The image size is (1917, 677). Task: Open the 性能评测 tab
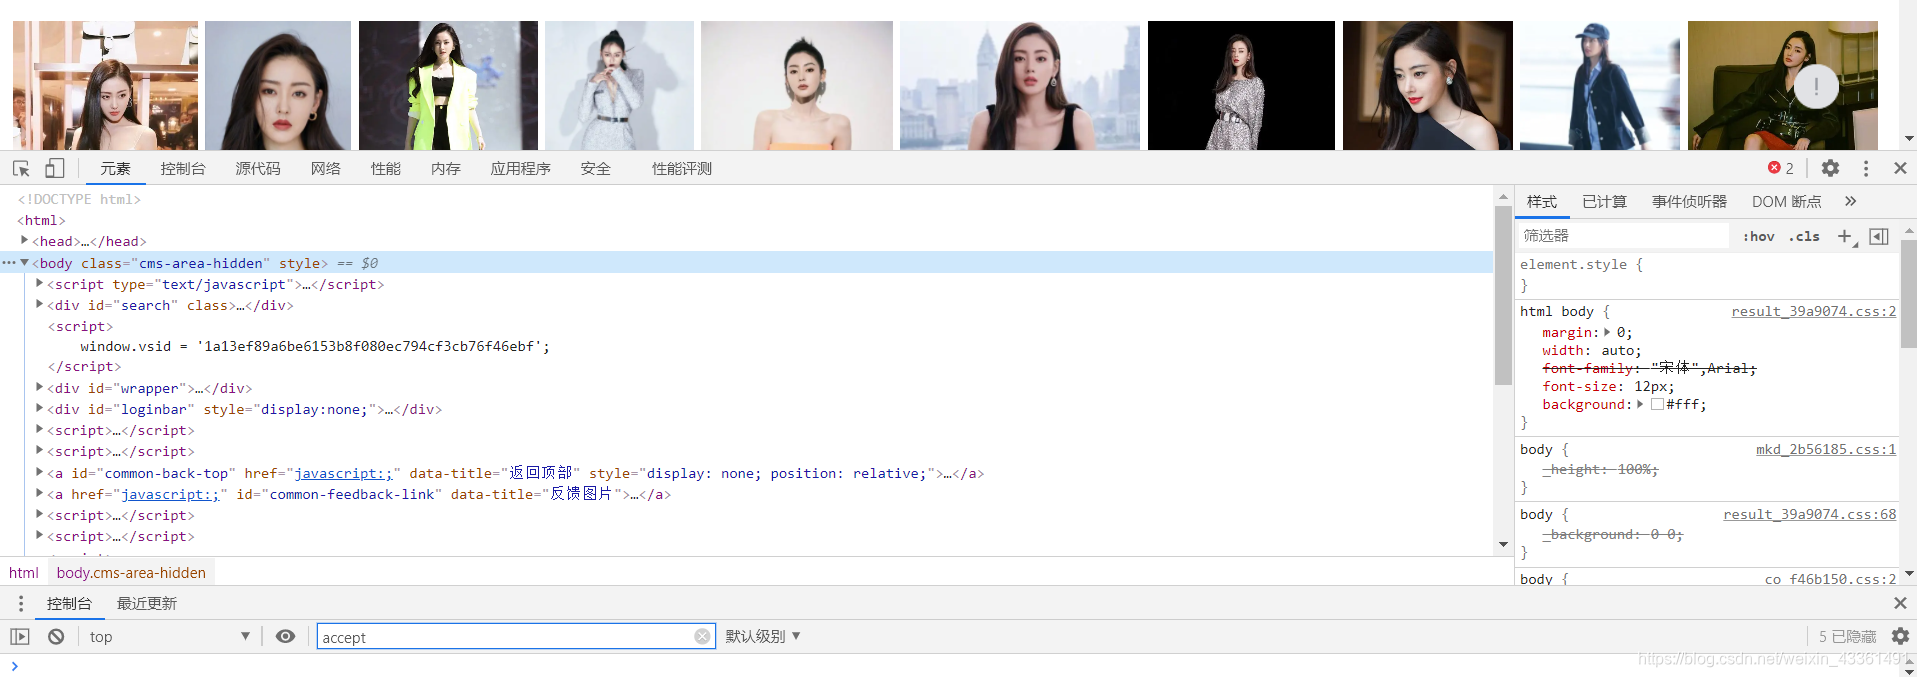tap(682, 168)
